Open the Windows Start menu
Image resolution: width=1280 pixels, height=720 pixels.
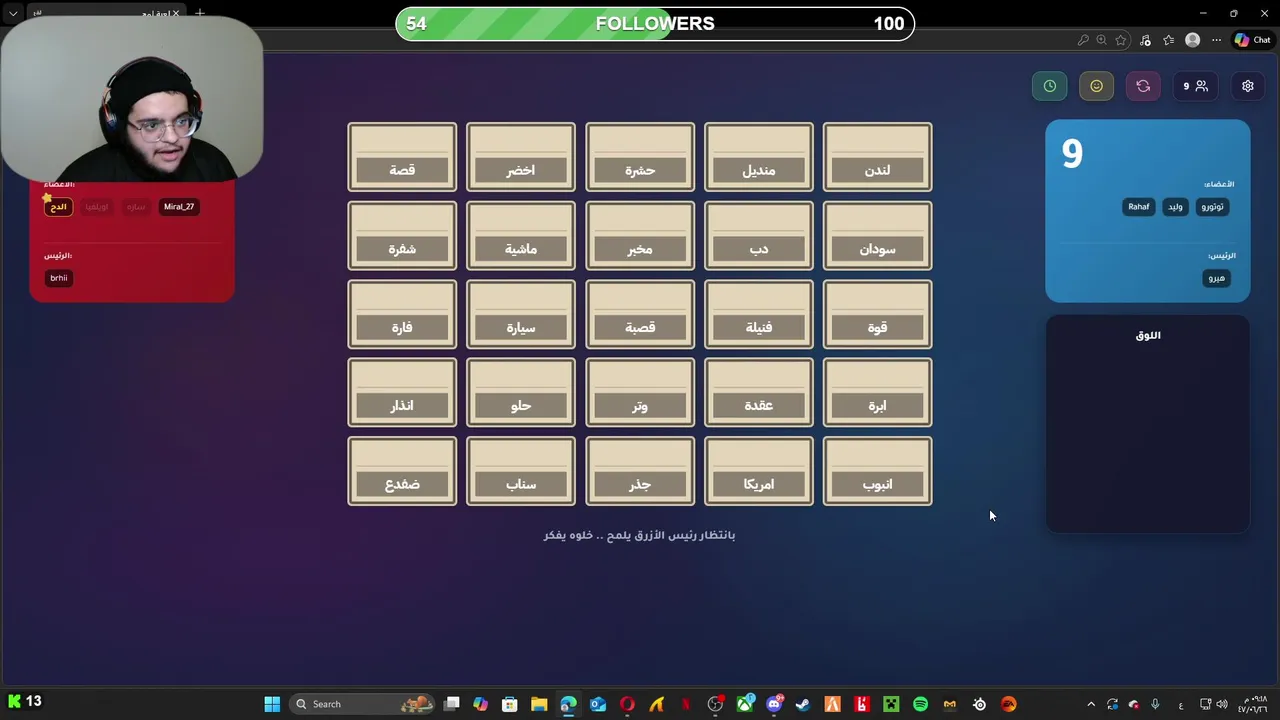tap(272, 704)
